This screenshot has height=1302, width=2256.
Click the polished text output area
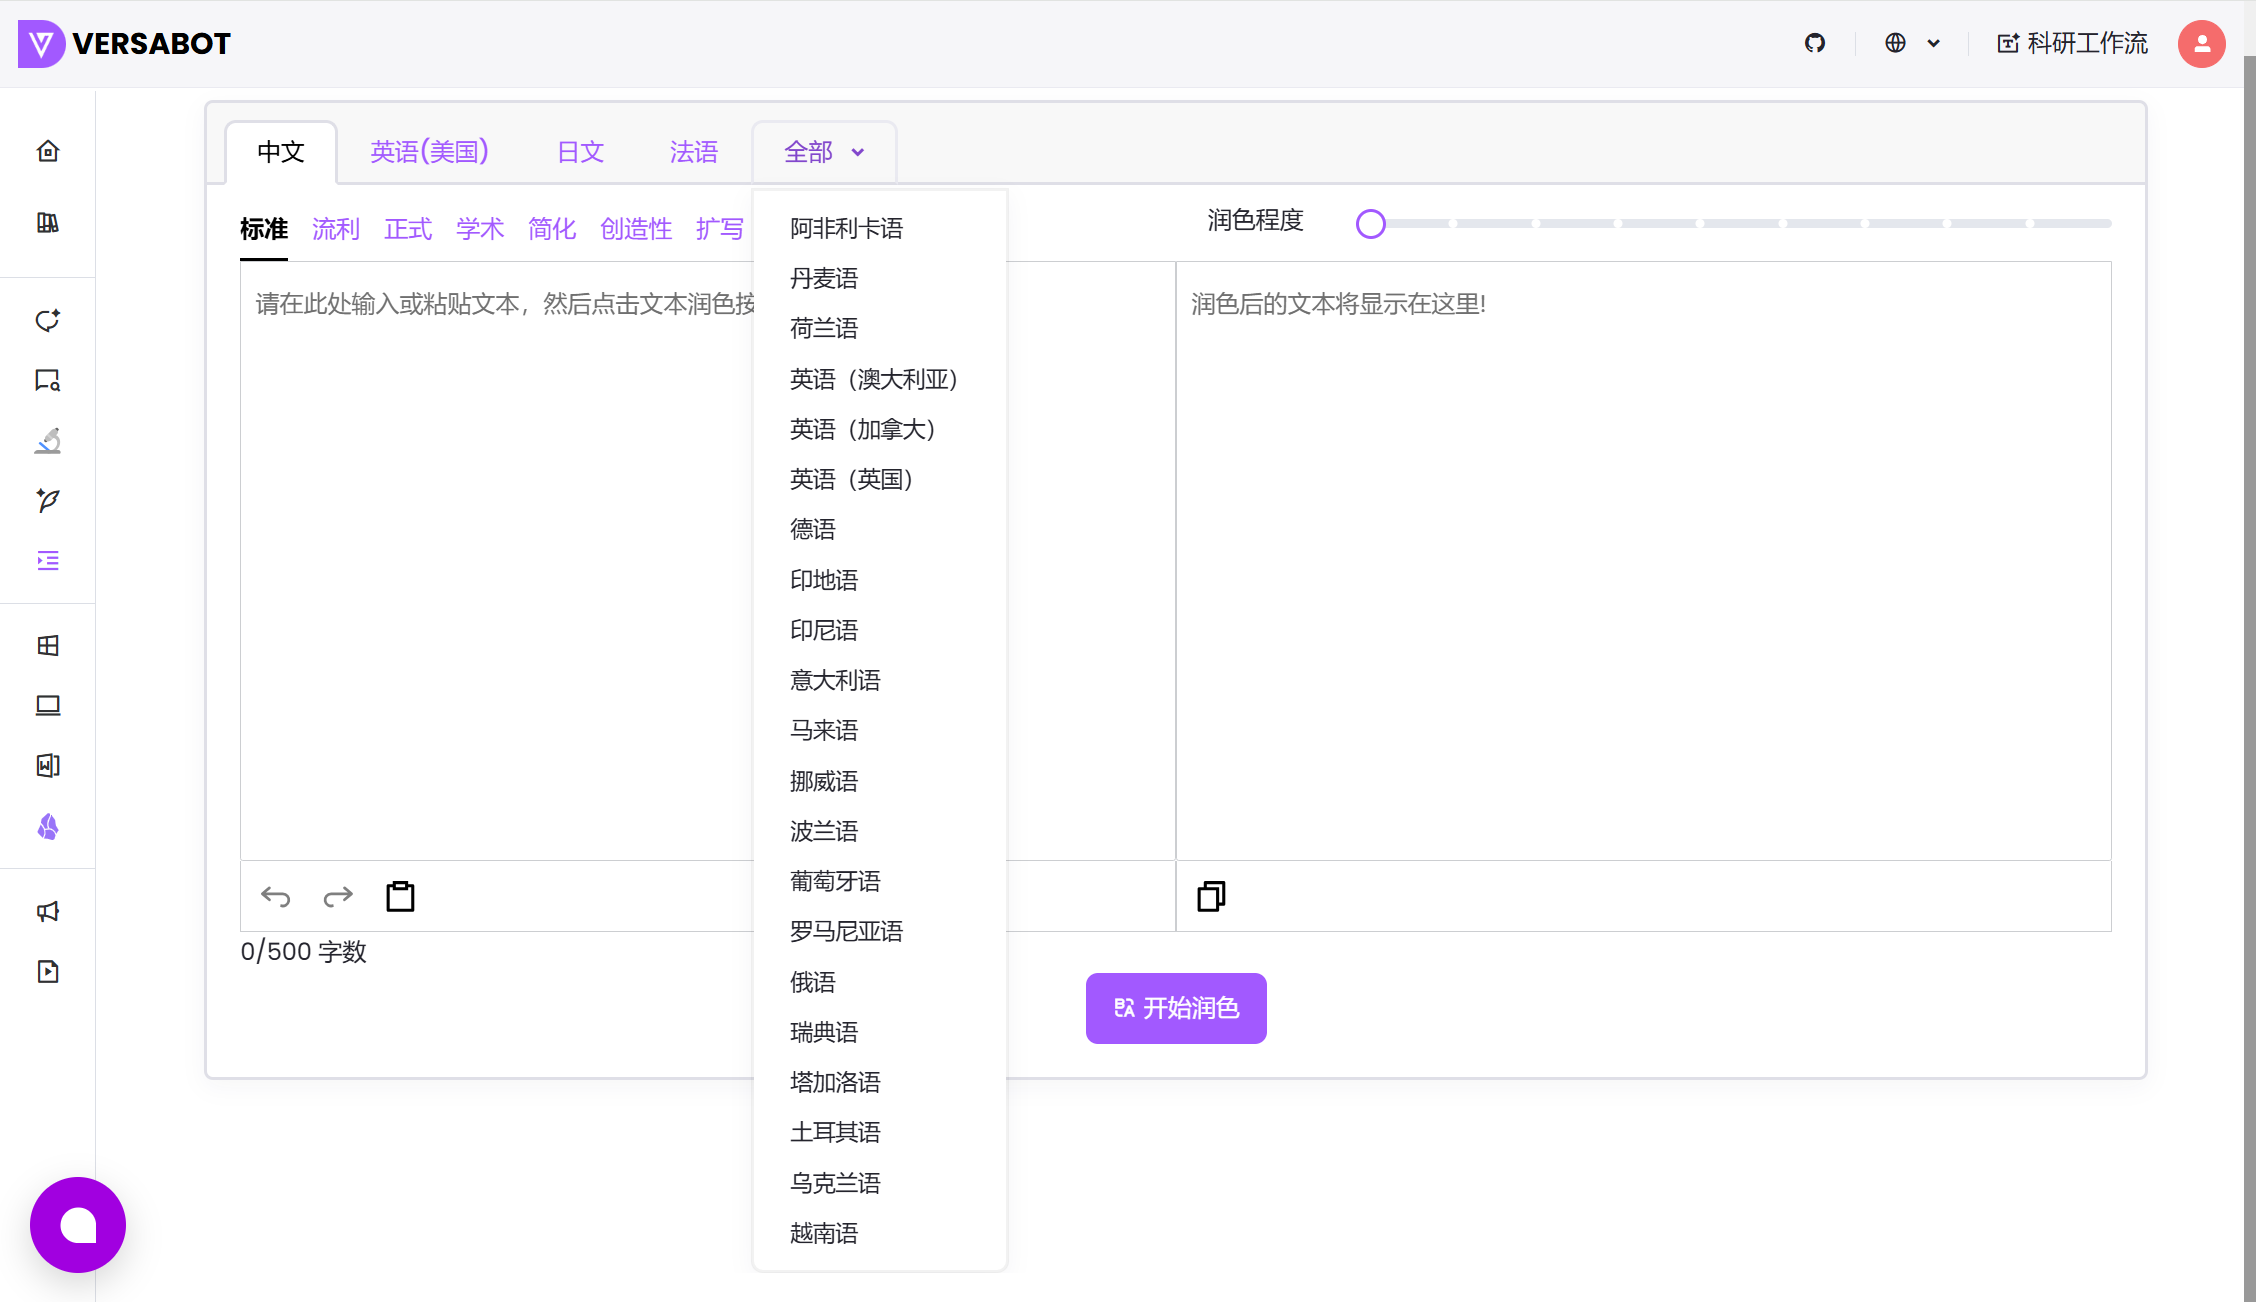click(x=1642, y=560)
